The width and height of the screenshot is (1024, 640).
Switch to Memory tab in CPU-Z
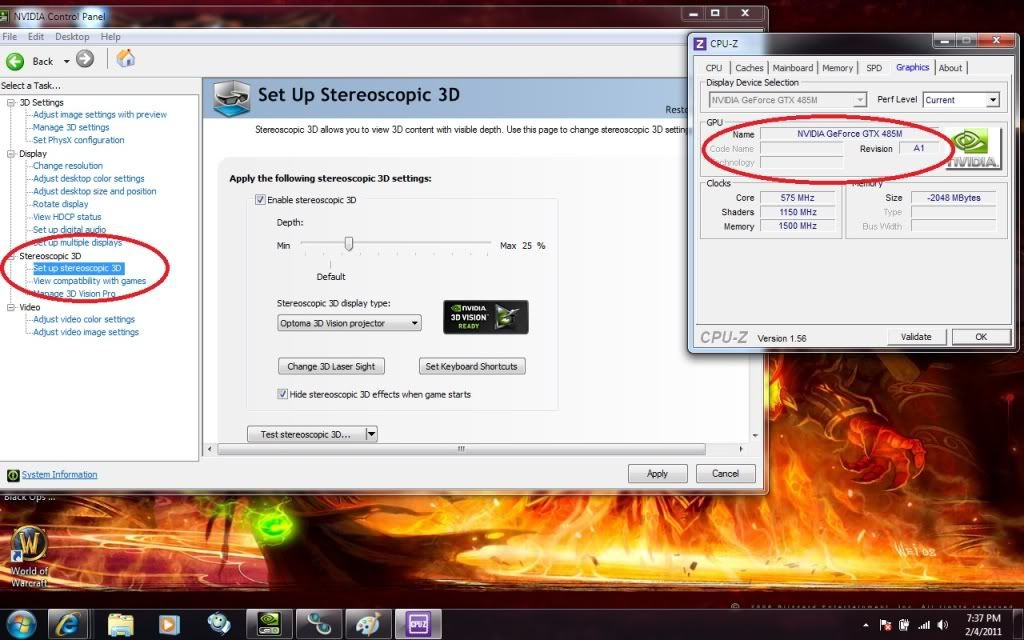(837, 68)
